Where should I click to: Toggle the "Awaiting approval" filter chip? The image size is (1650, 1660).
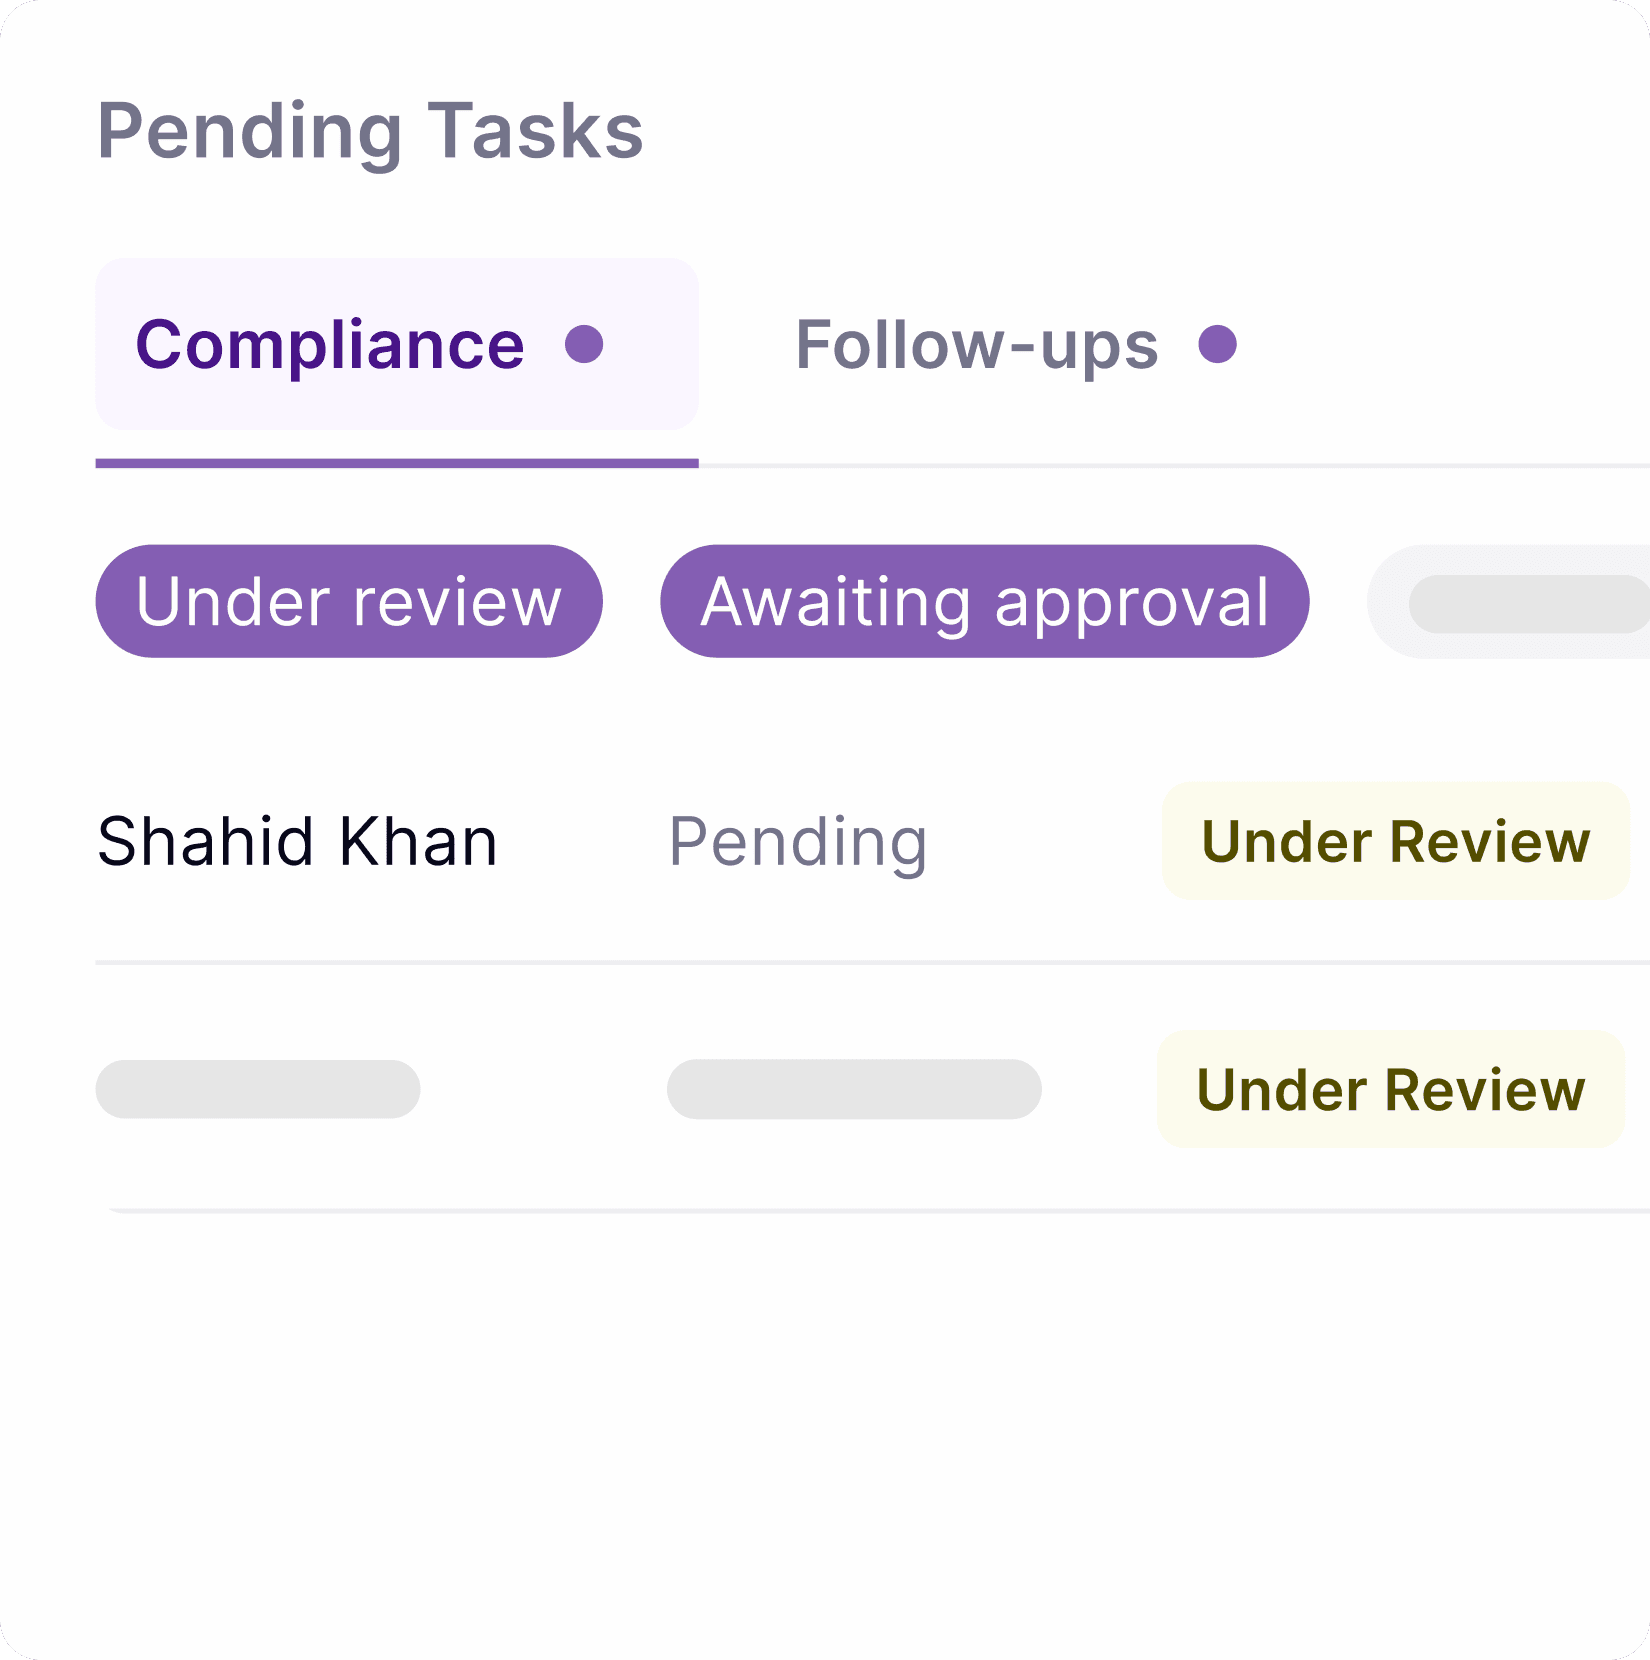pos(984,601)
